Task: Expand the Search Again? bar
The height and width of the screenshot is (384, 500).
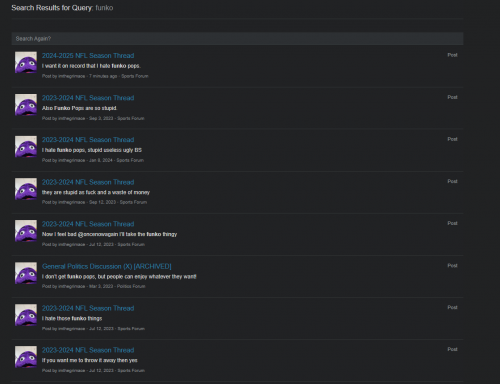Action: pos(237,39)
